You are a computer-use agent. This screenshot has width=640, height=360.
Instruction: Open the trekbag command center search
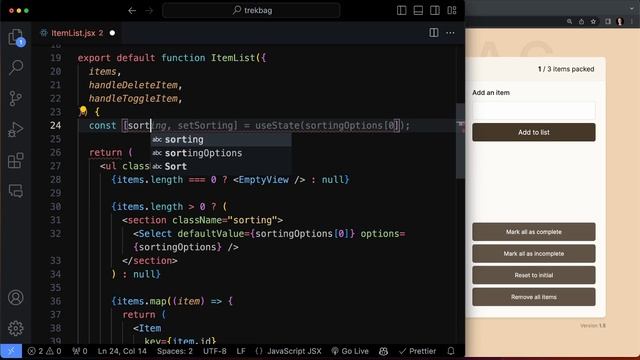251,11
